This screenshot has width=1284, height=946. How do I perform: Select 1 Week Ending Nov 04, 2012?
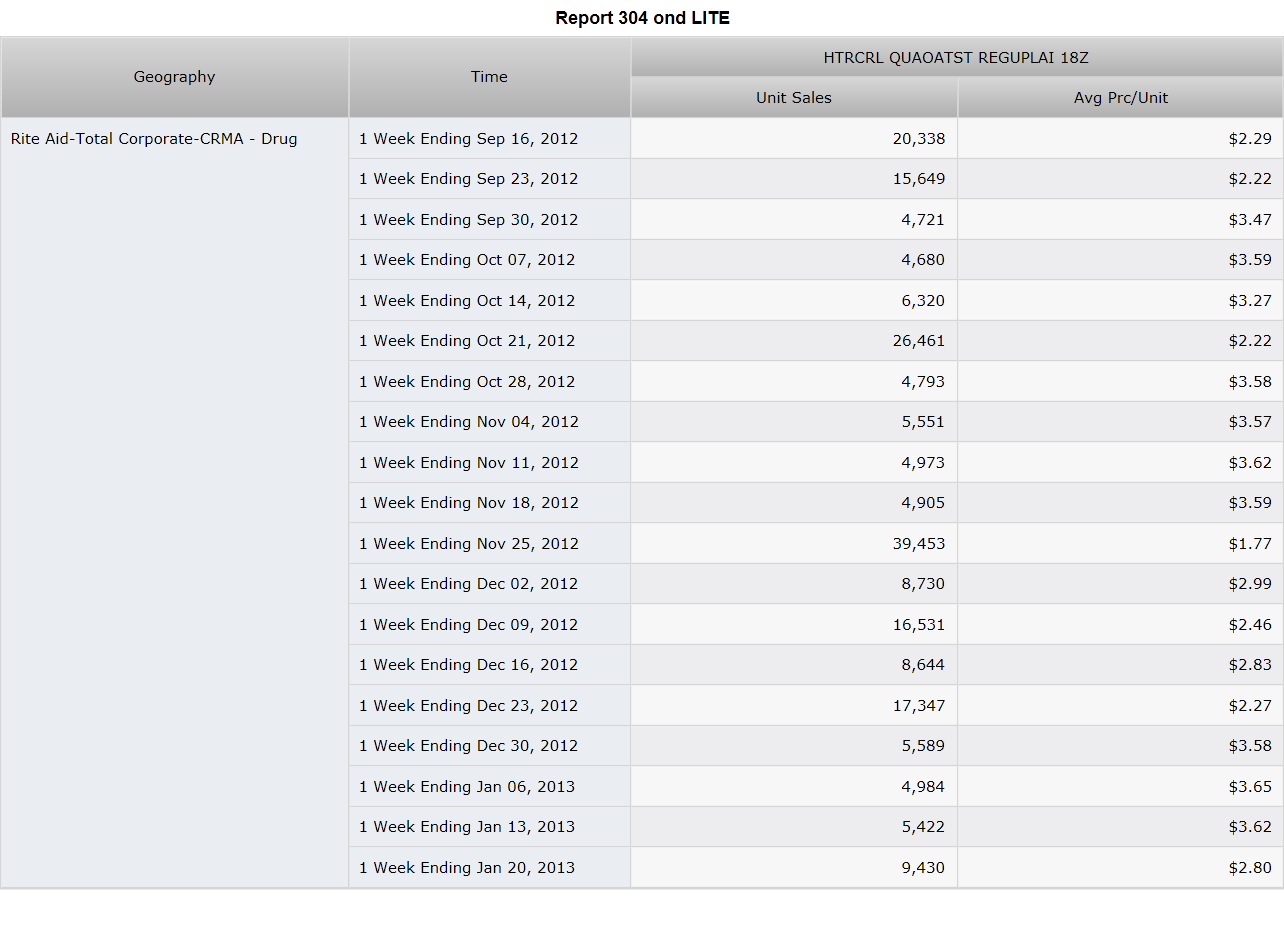(x=489, y=422)
